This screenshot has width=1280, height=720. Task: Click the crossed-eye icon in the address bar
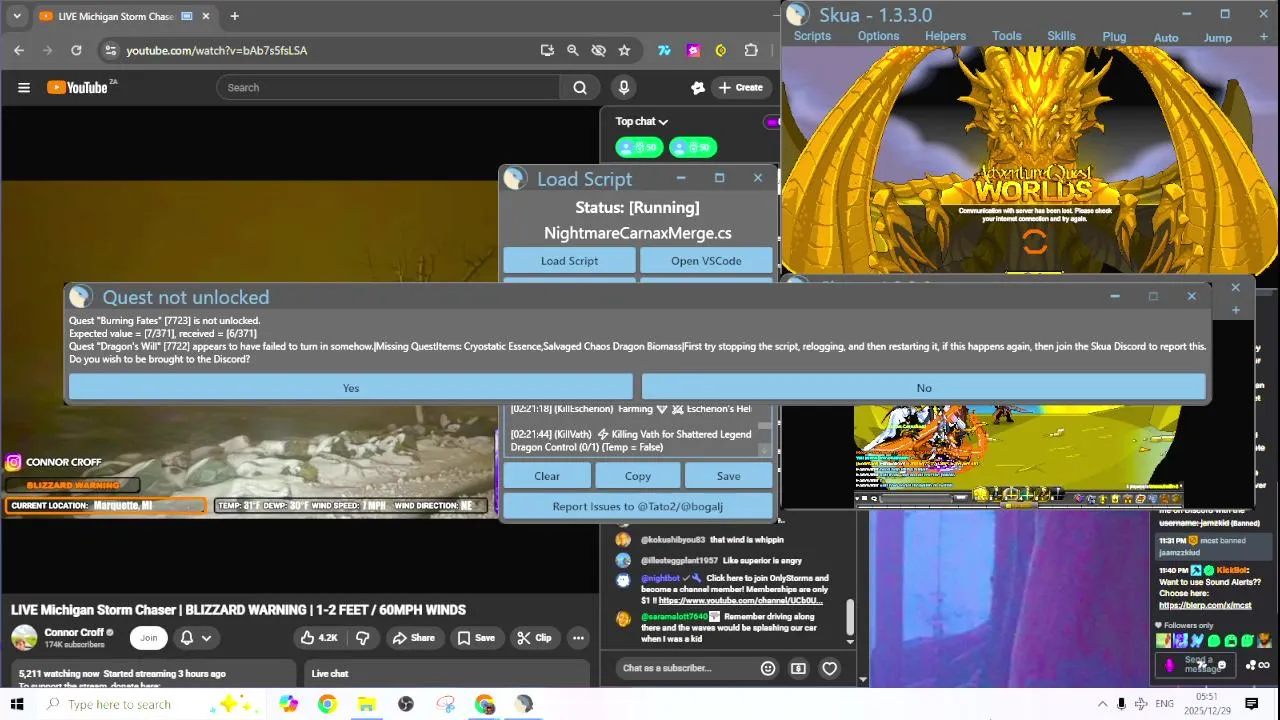598,50
